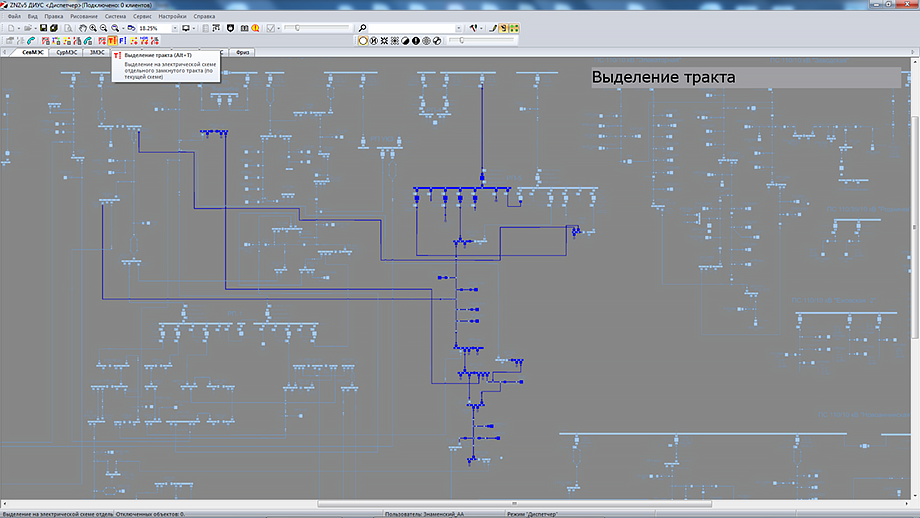Click the shield icon in top toolbar
Screen dimensions: 920x518
point(230,28)
